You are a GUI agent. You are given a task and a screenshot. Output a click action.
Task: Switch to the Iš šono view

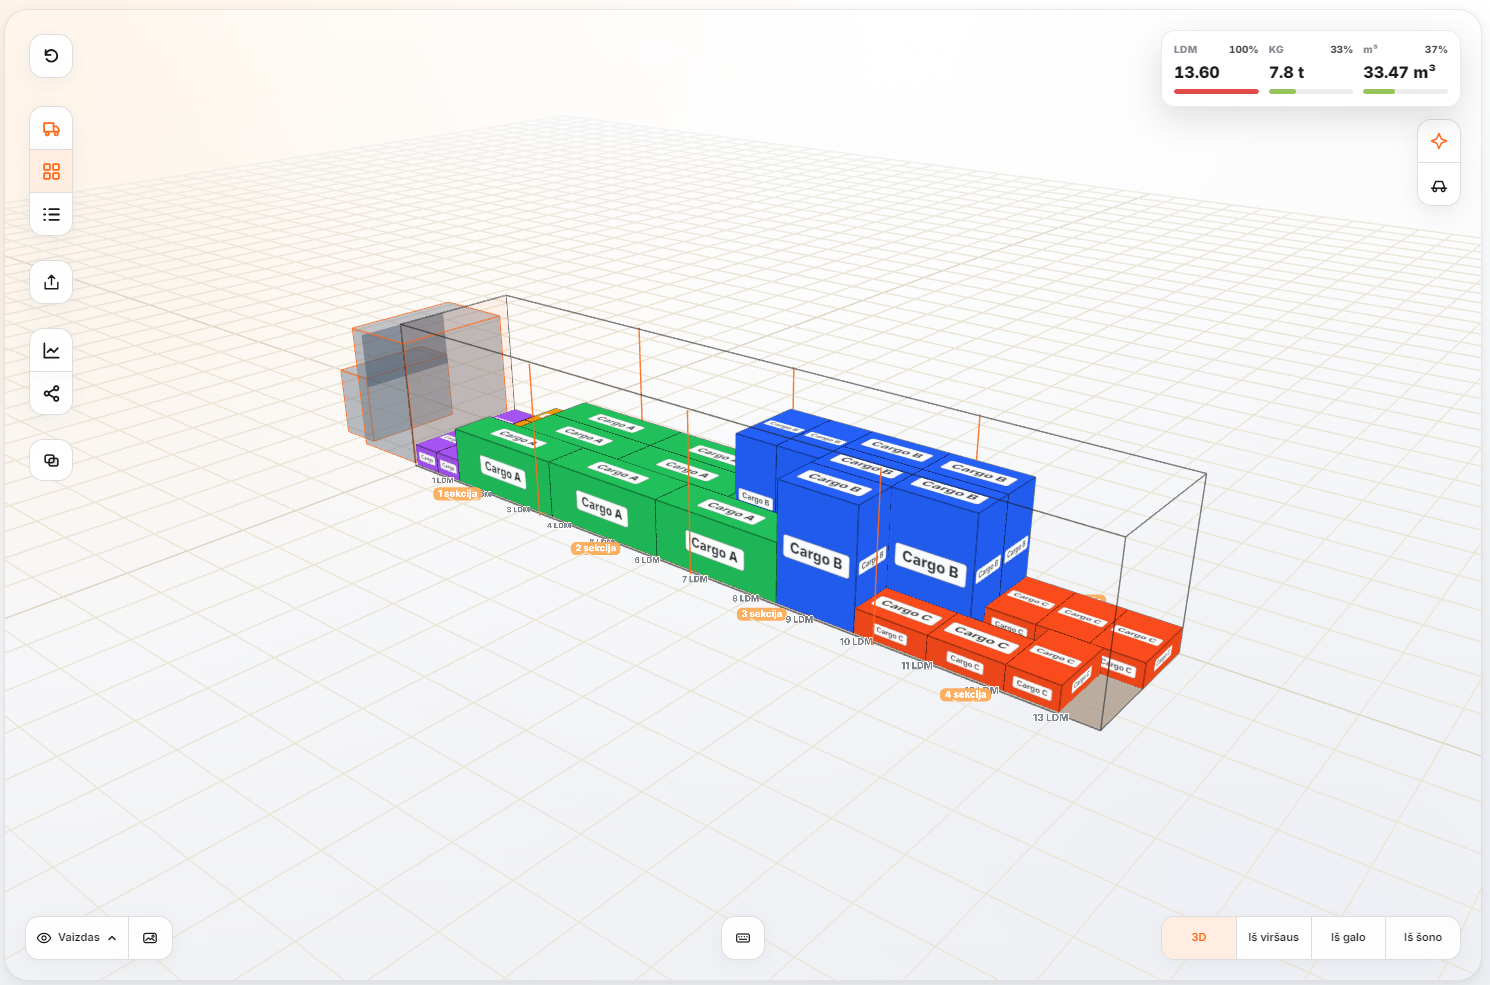1423,938
